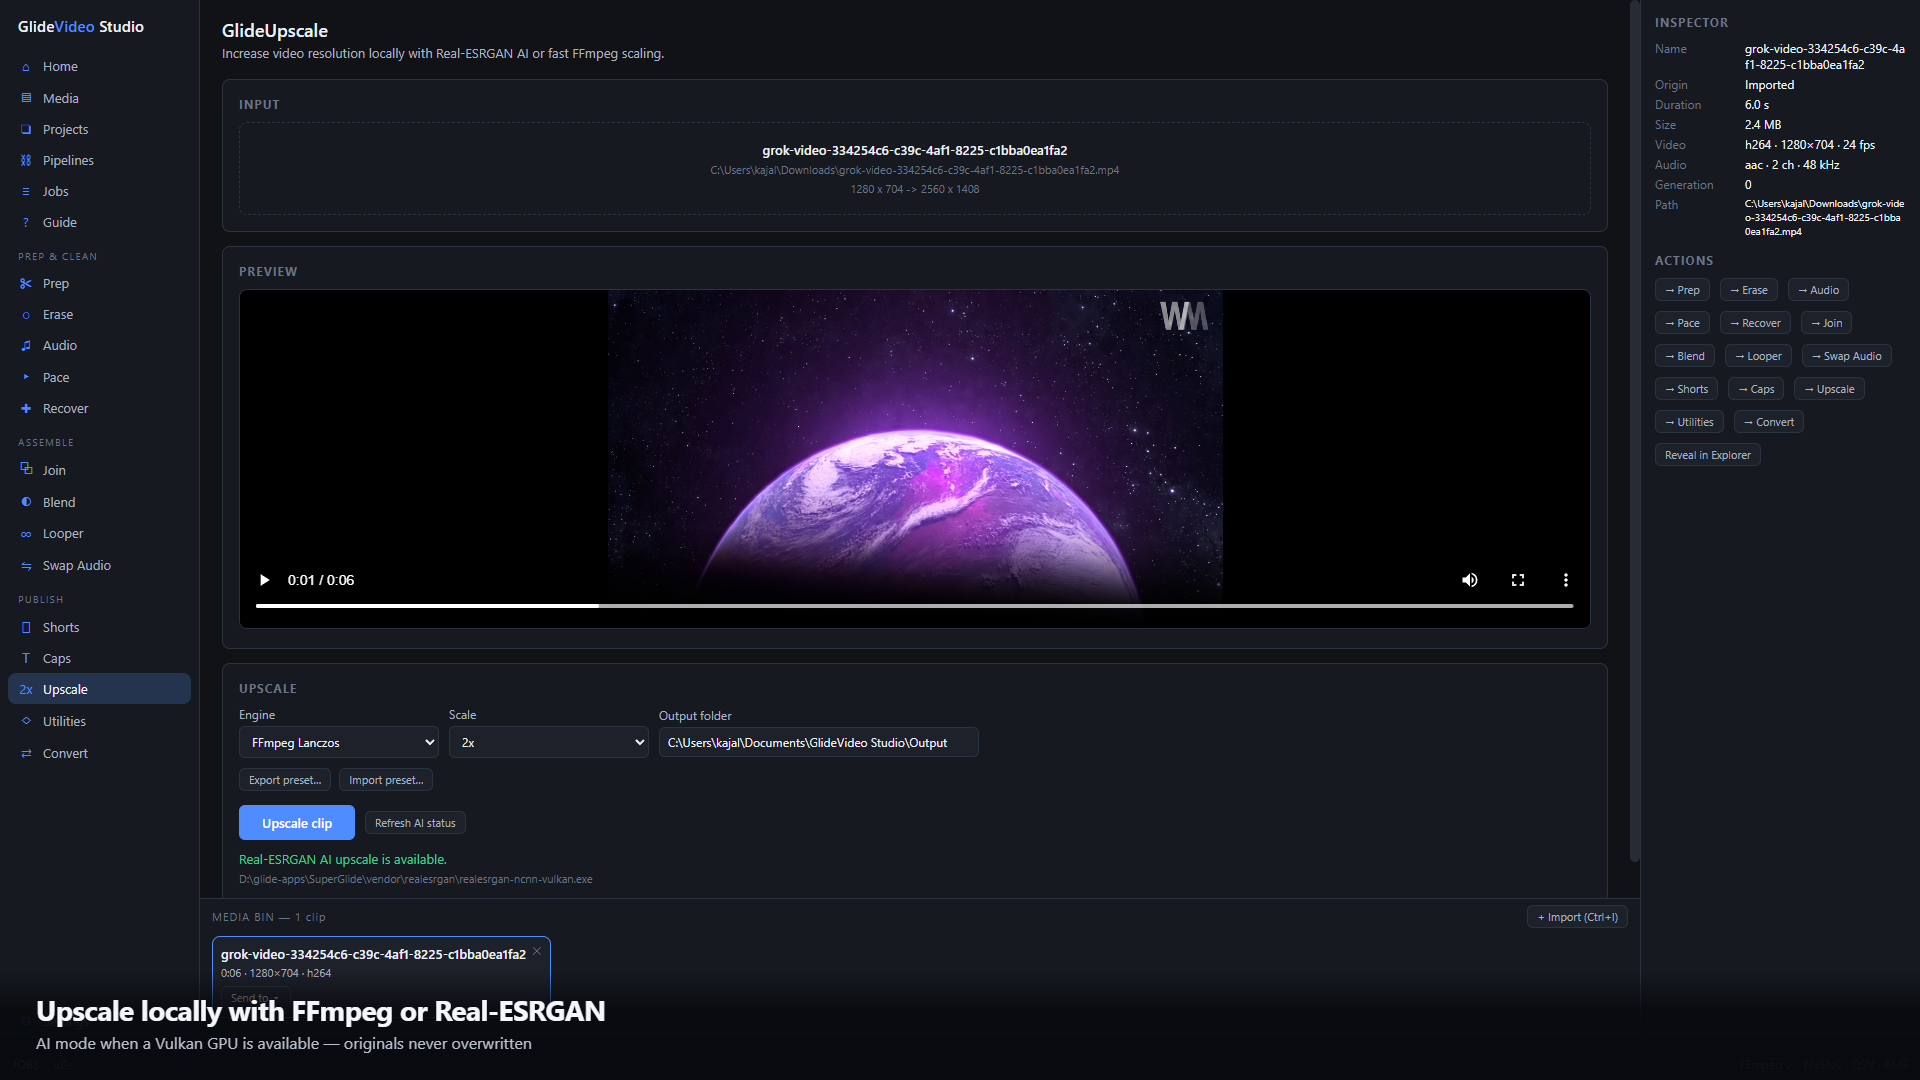Send clip to Erase action
Screen dimensions: 1920x1080
(1749, 290)
